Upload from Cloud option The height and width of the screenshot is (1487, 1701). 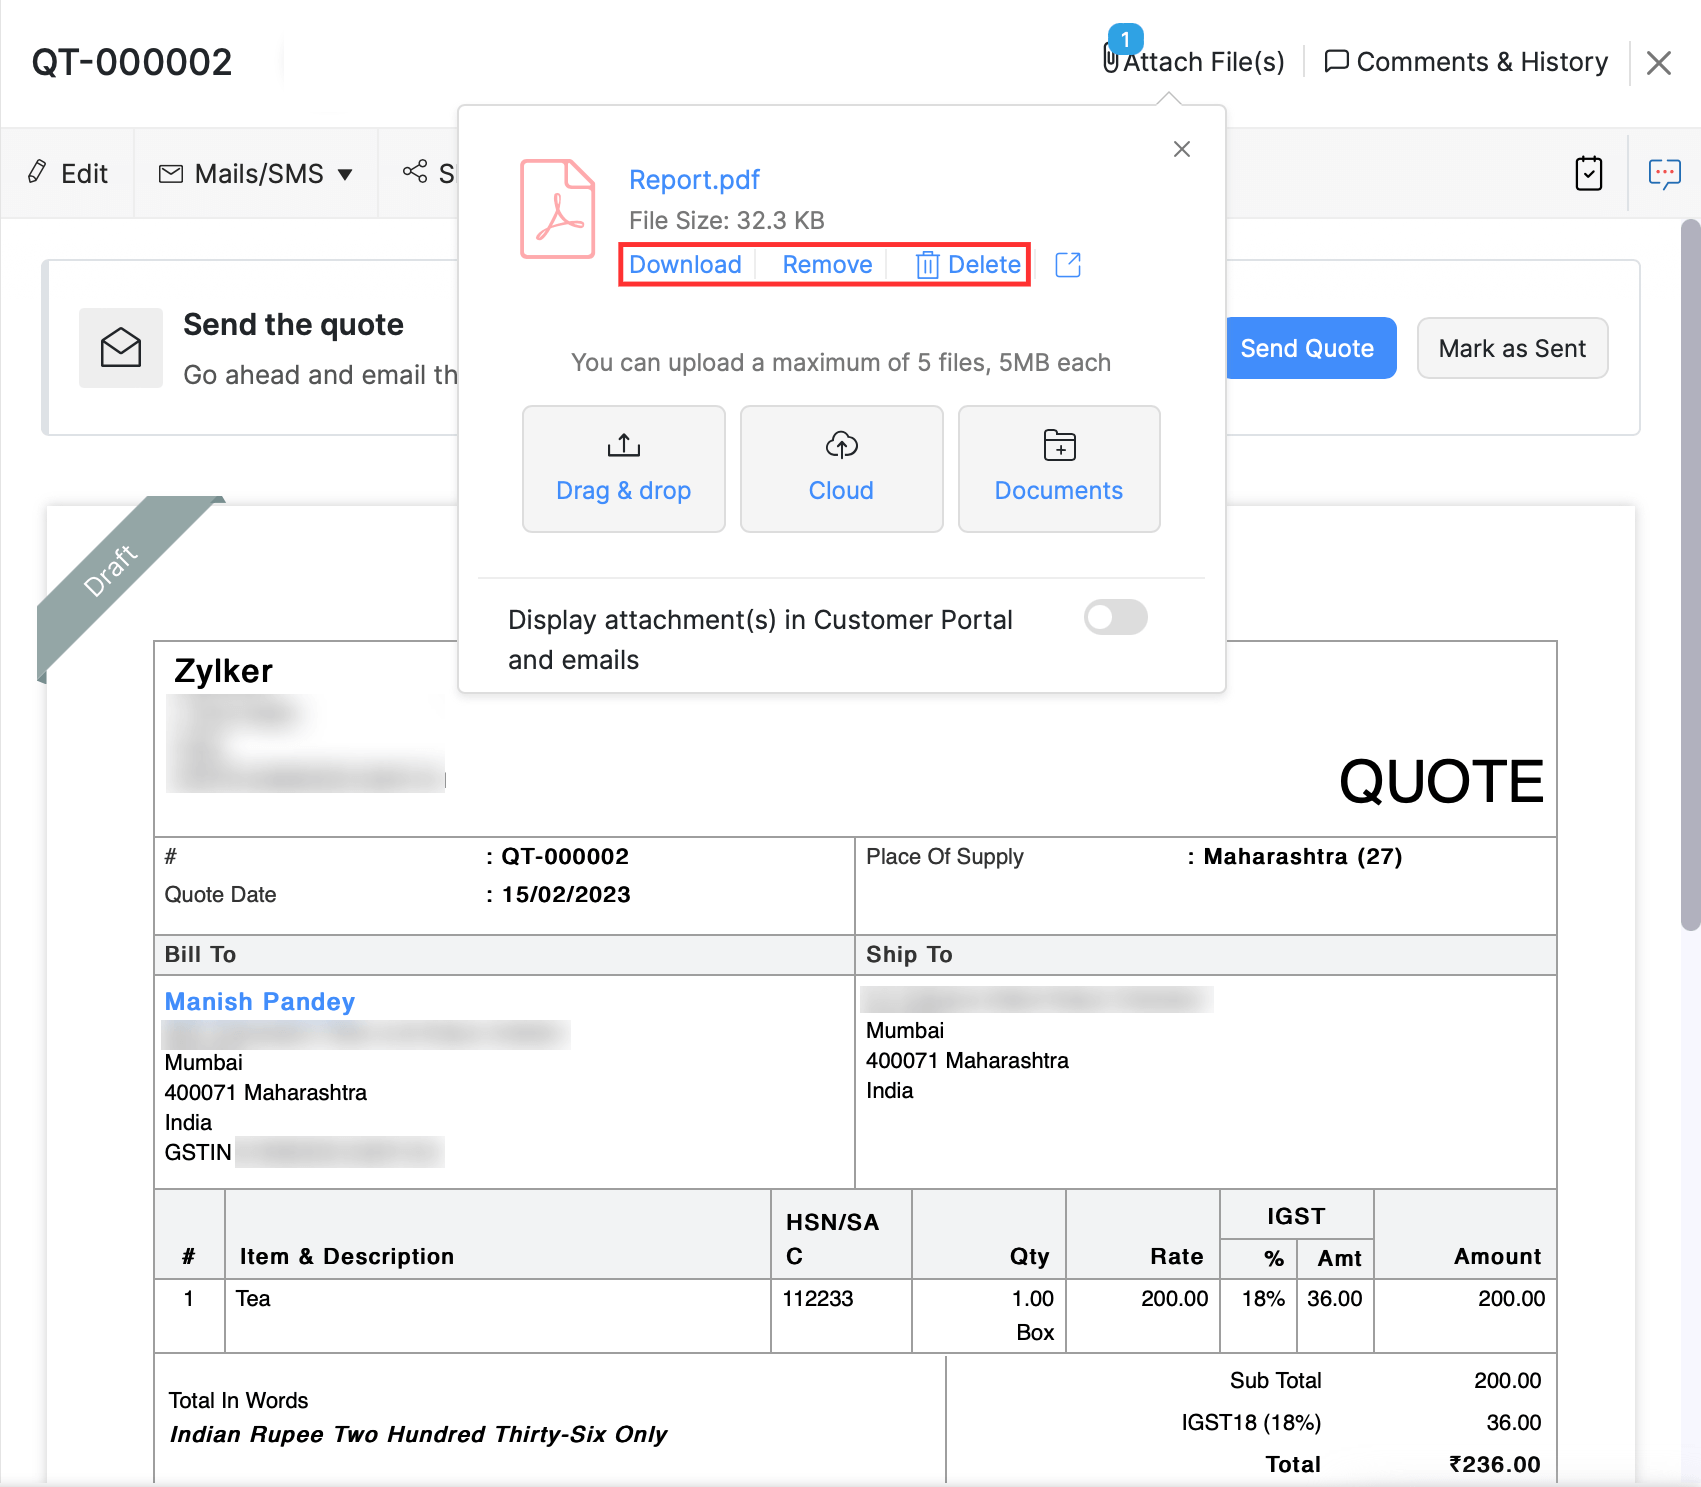click(841, 468)
